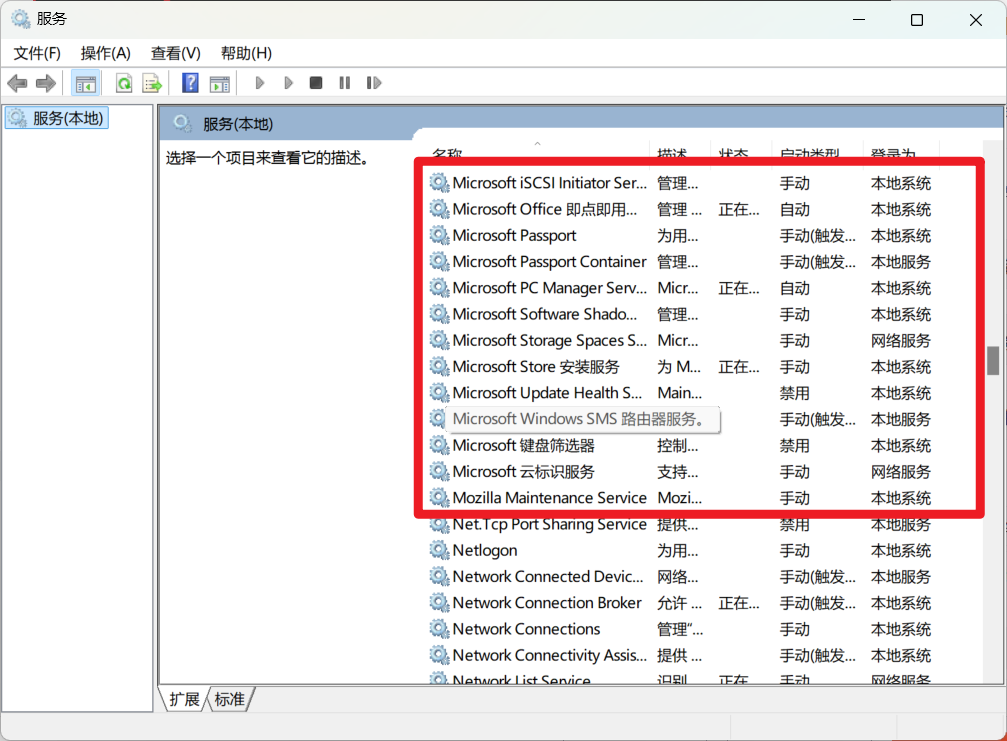Click gear icon beside Network Connection Broker
This screenshot has width=1007, height=741.
(x=439, y=603)
